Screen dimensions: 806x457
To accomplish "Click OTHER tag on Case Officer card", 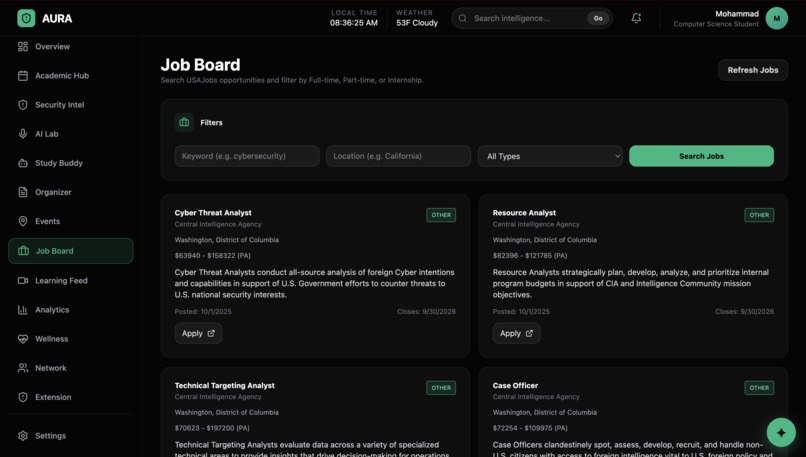I will click(759, 388).
